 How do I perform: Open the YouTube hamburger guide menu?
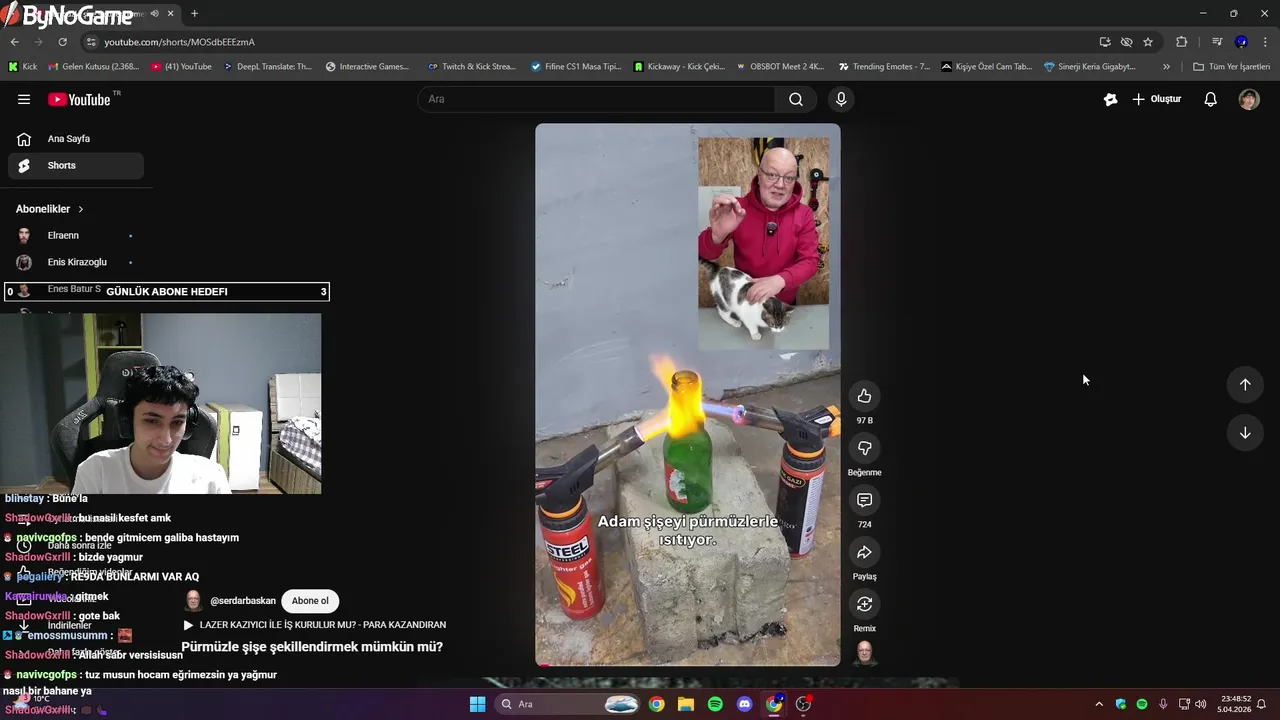tap(24, 99)
